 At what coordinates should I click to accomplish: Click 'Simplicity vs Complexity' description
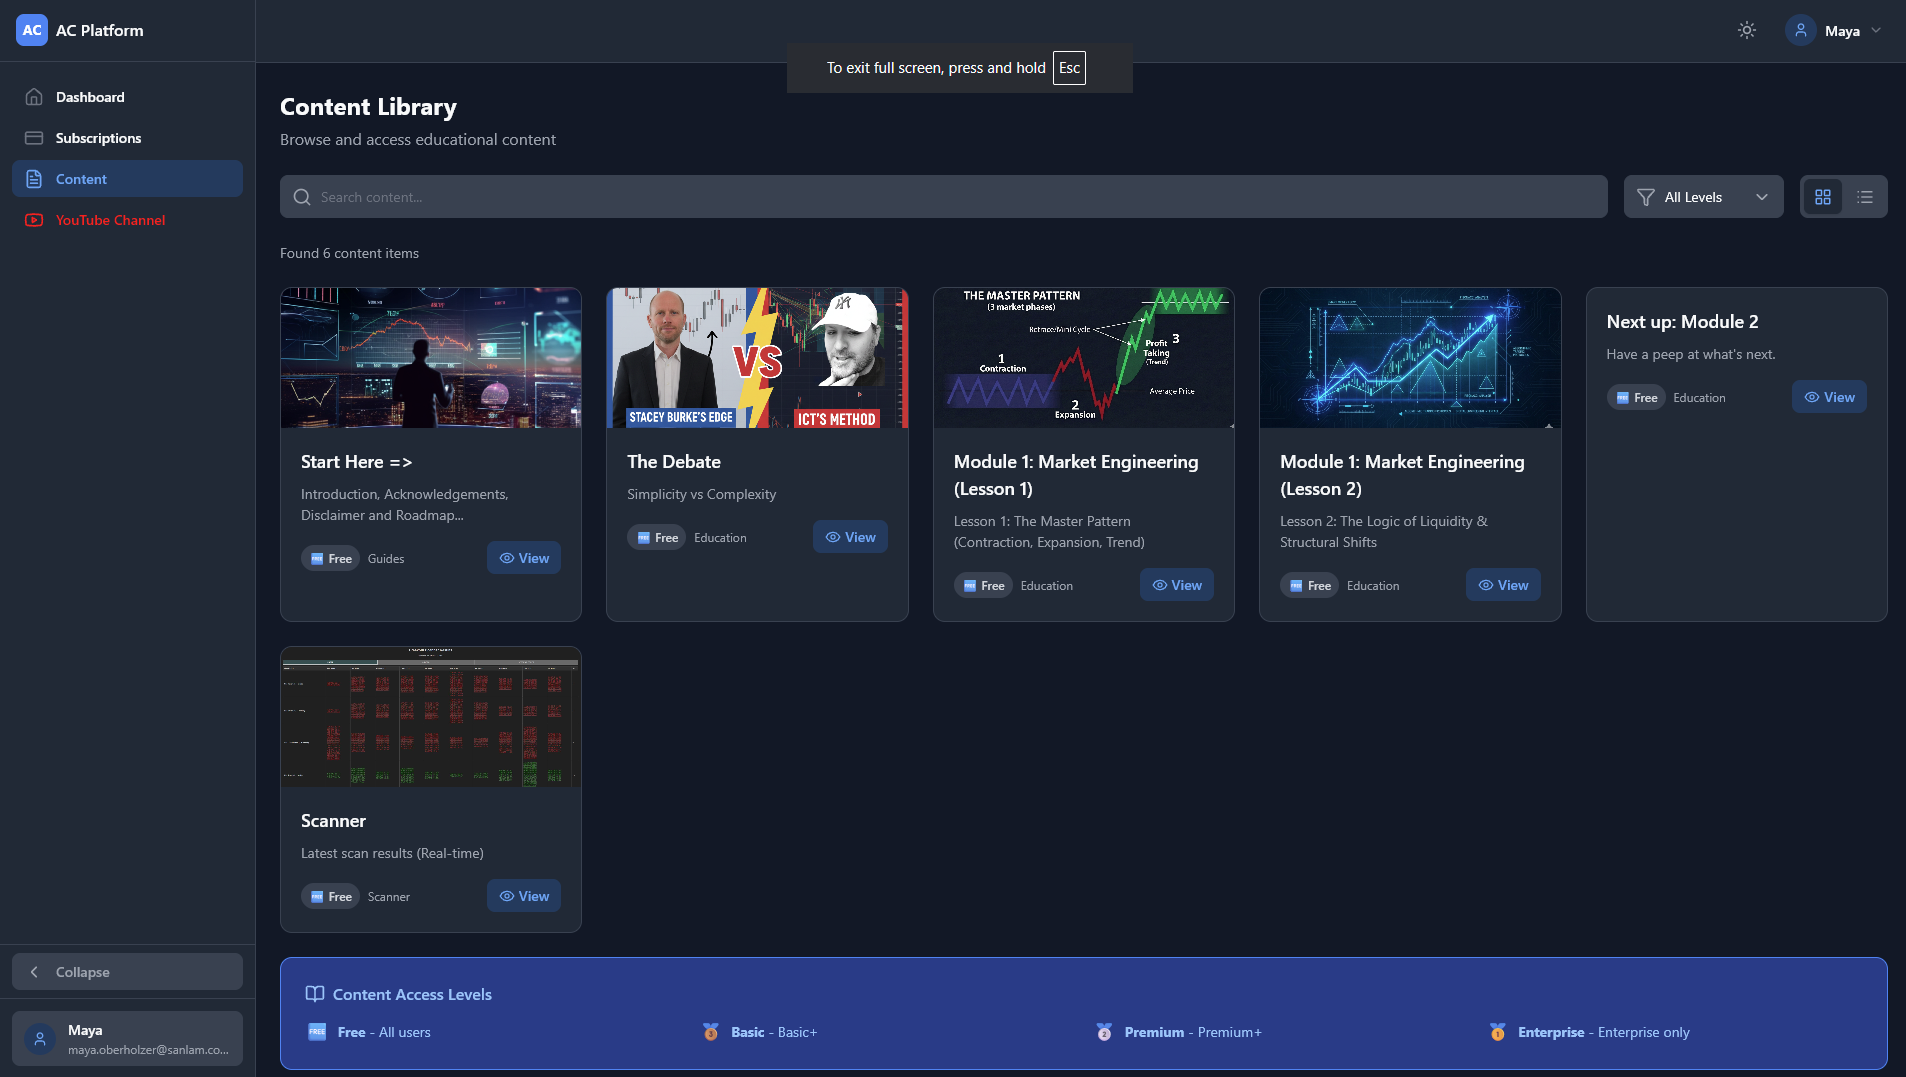click(701, 494)
